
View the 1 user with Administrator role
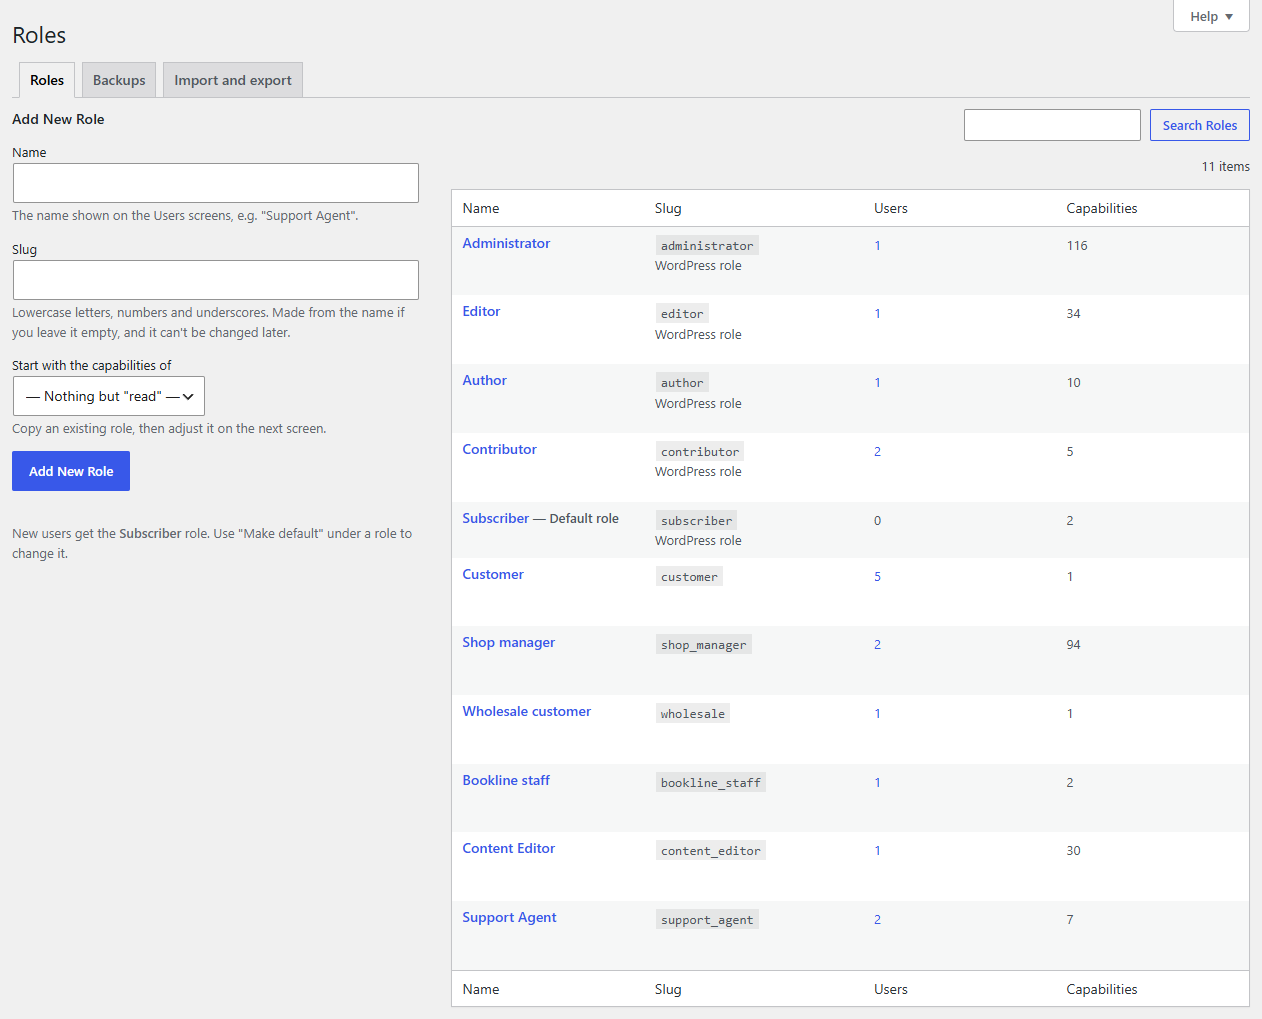(877, 245)
